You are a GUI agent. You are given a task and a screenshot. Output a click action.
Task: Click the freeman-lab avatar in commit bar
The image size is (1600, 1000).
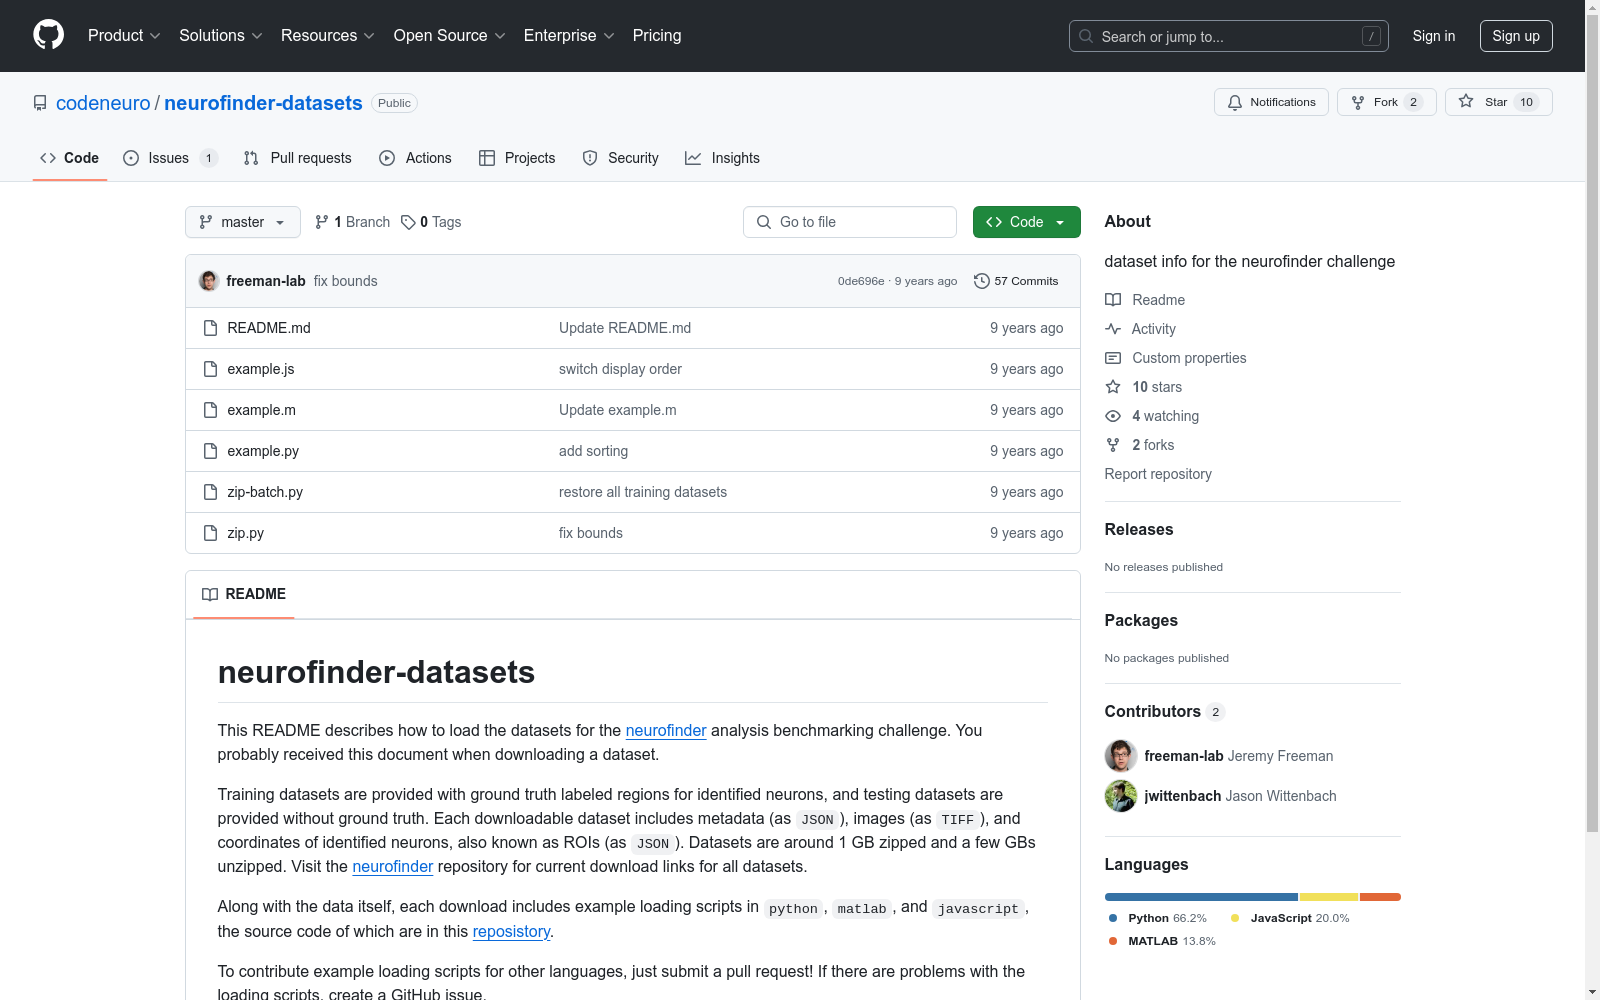(209, 281)
